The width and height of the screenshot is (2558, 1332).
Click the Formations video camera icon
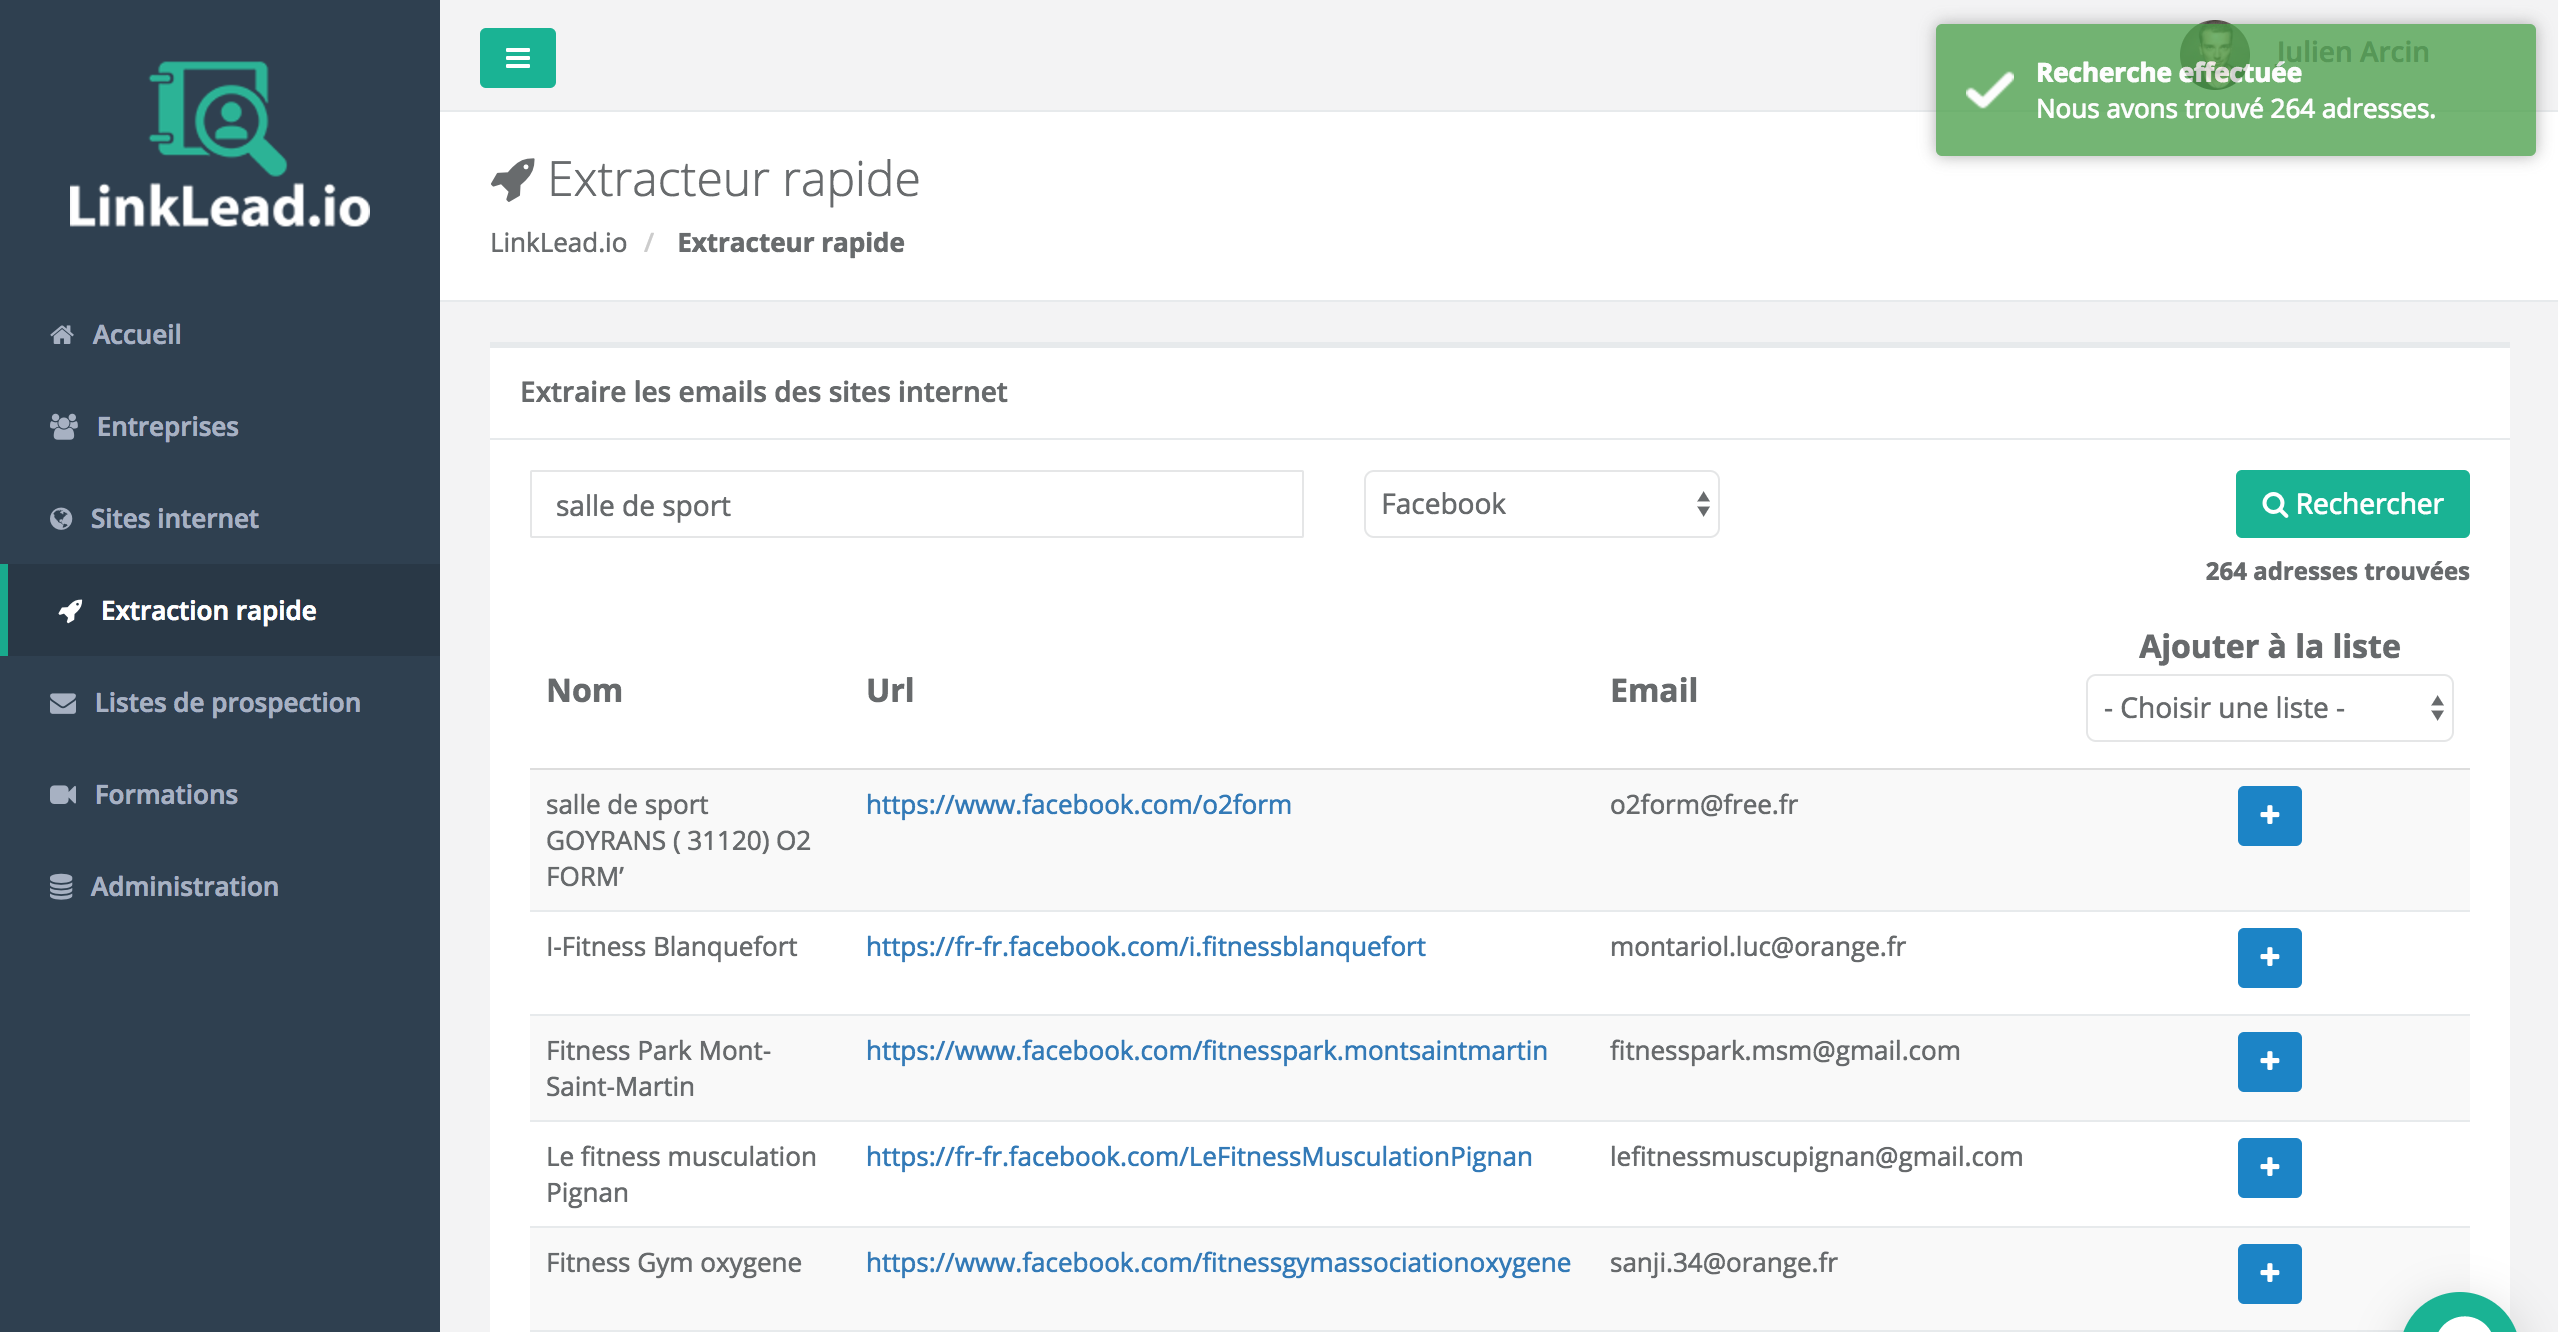tap(63, 795)
